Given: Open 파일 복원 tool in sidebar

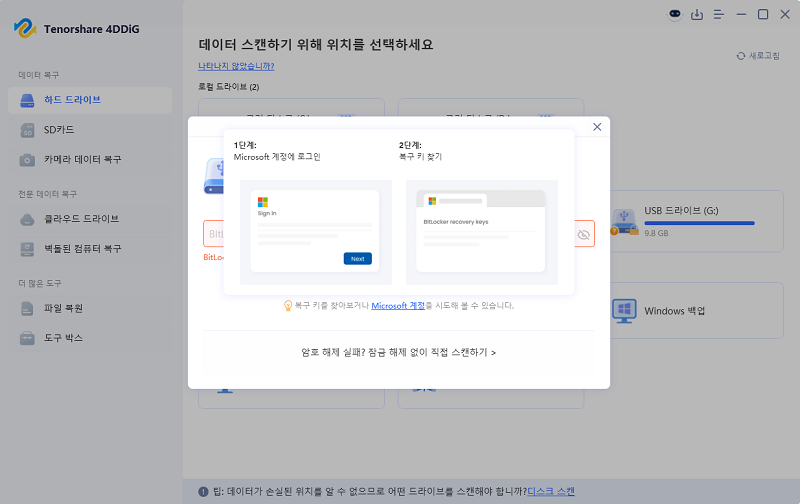Looking at the screenshot, I should coord(90,308).
